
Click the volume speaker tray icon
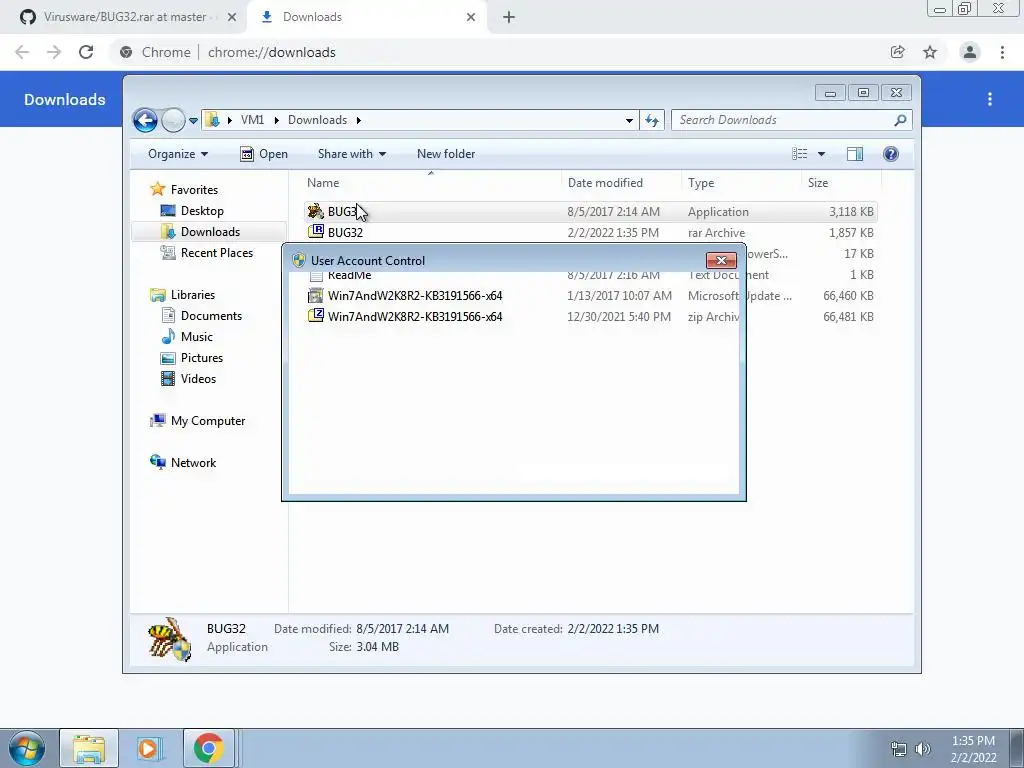click(922, 749)
